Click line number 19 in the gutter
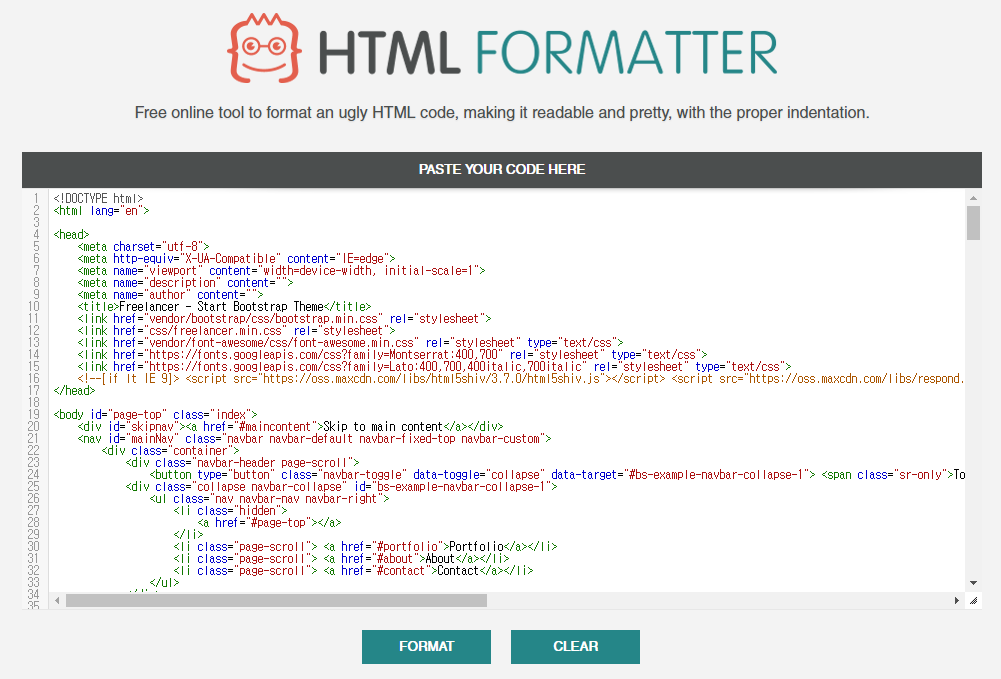This screenshot has height=679, width=1001. coord(34,415)
